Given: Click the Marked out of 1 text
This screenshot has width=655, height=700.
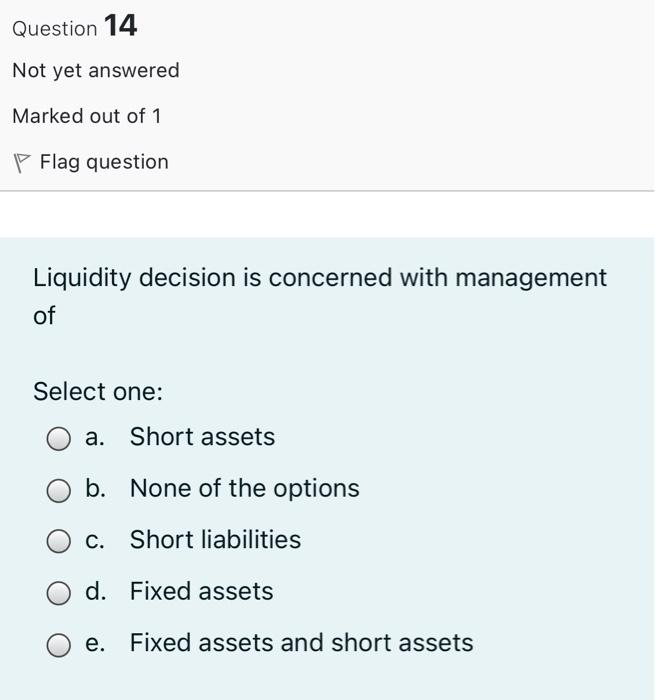Looking at the screenshot, I should coord(87,116).
